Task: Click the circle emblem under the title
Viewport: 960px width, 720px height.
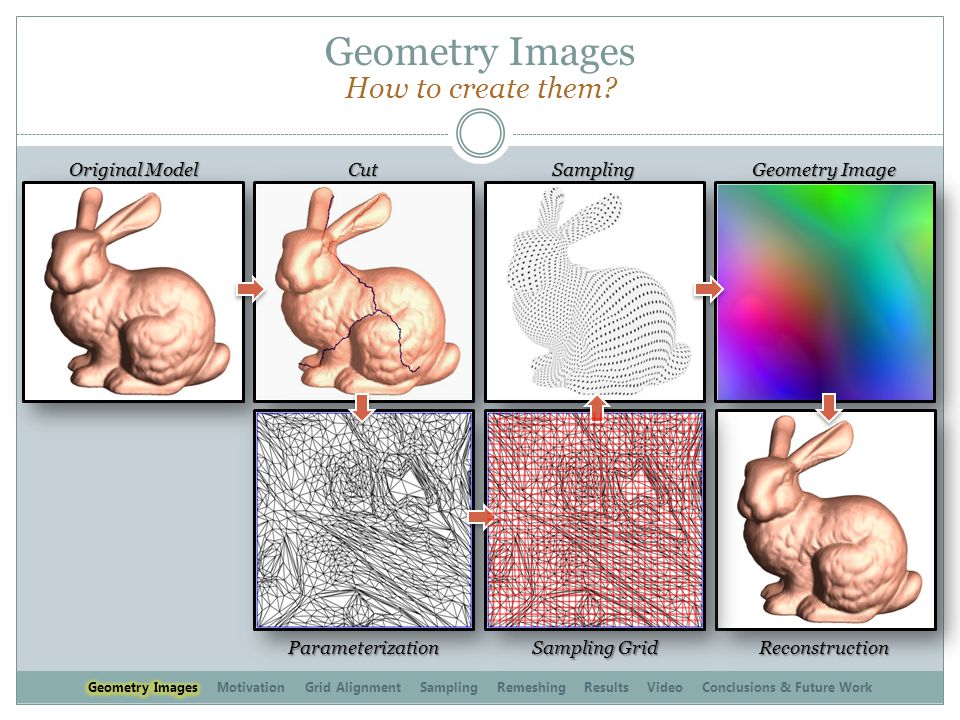Action: pos(481,133)
